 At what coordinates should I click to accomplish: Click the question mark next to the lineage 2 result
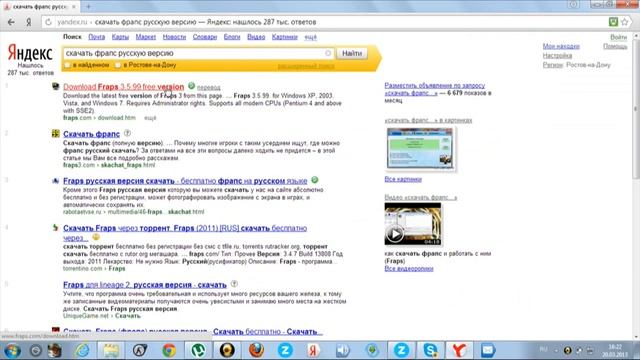[x=234, y=284]
